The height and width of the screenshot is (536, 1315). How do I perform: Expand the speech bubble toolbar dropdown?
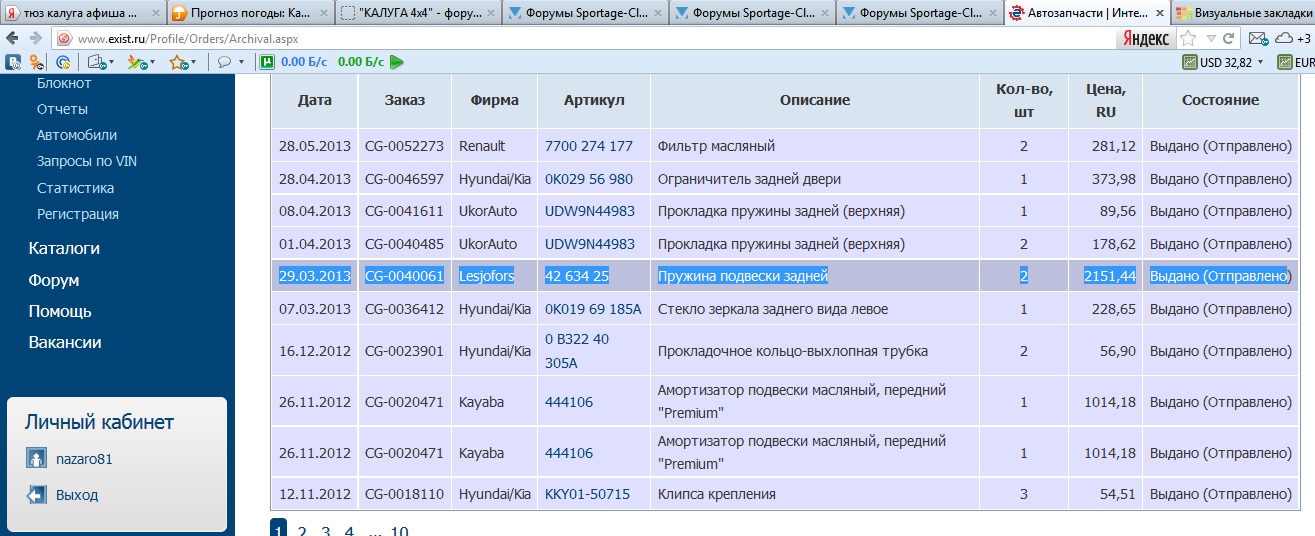[x=241, y=62]
